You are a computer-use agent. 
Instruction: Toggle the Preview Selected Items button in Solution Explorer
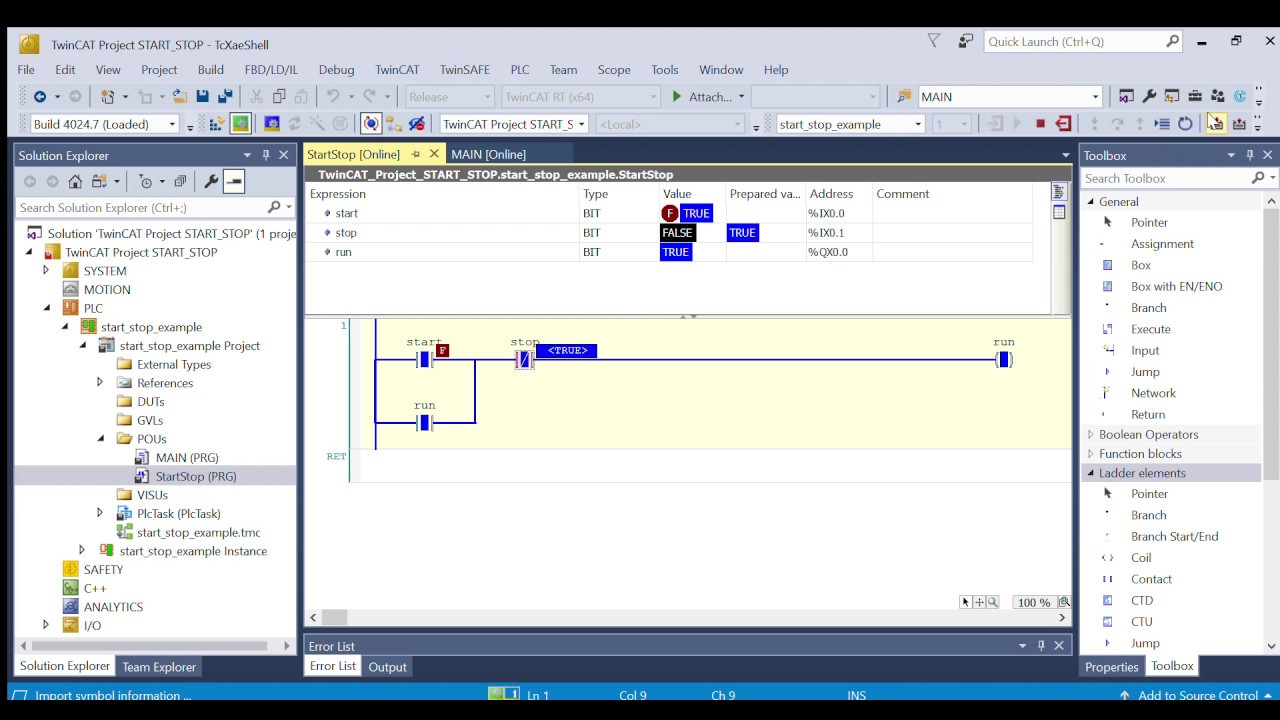(x=234, y=181)
